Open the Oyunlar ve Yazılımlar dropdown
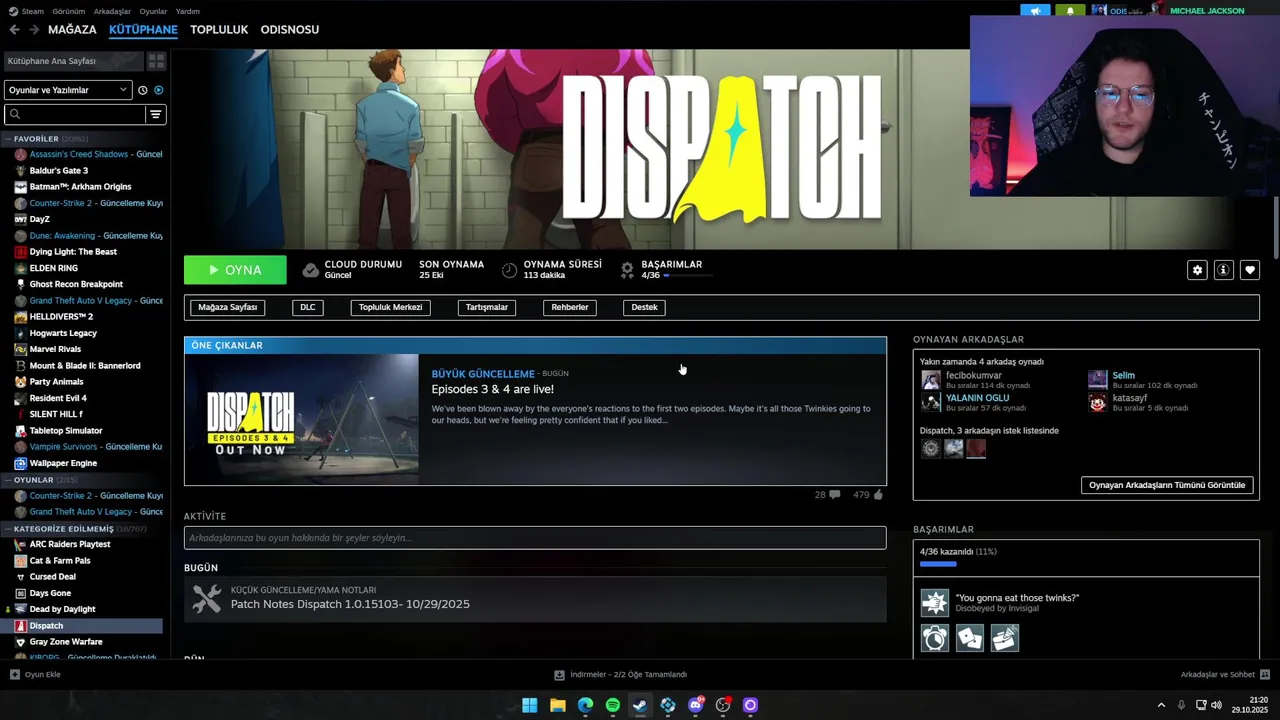 point(68,90)
